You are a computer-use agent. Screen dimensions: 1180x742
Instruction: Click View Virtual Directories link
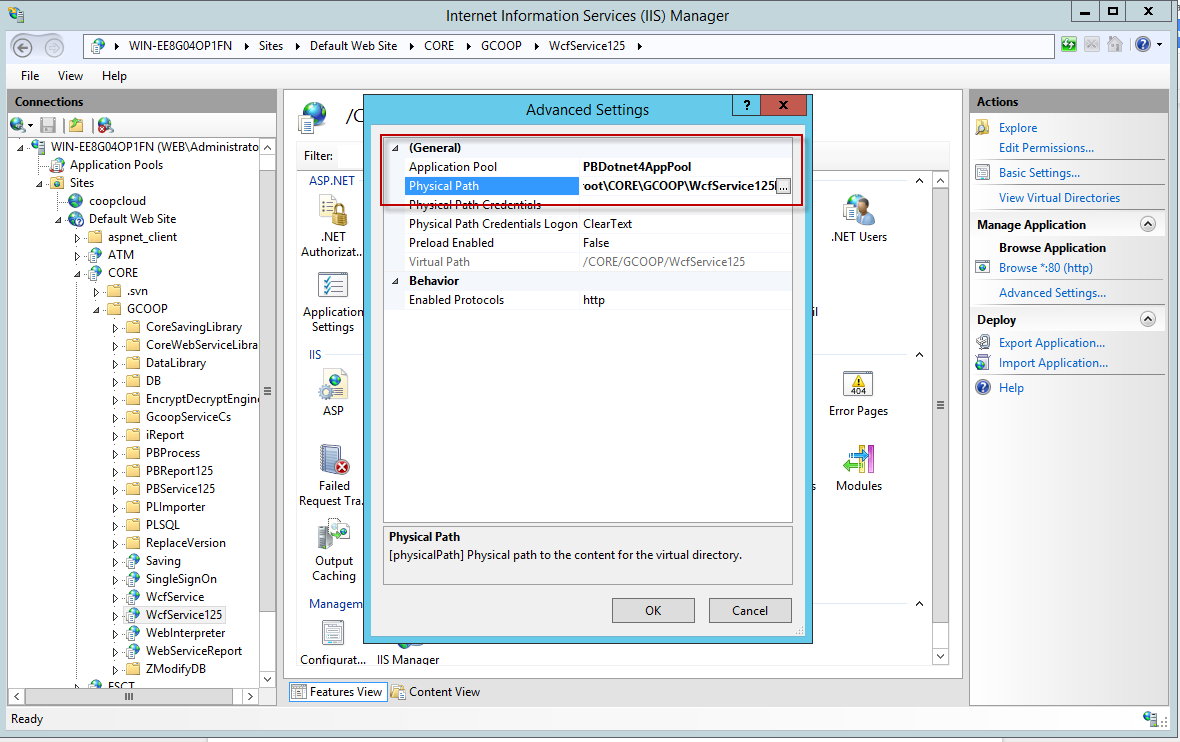(x=1059, y=197)
